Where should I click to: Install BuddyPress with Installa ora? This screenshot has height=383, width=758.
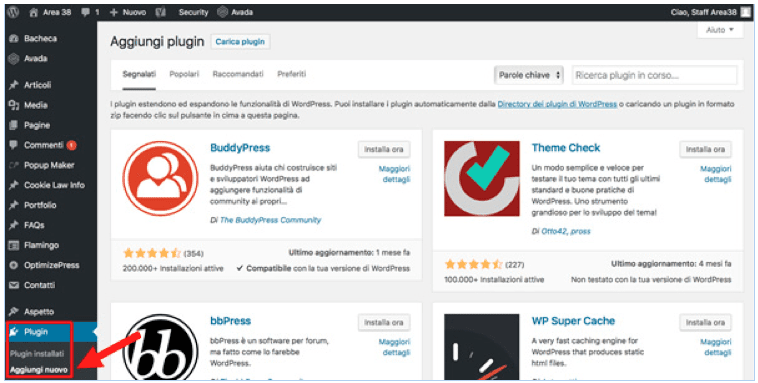[x=384, y=149]
